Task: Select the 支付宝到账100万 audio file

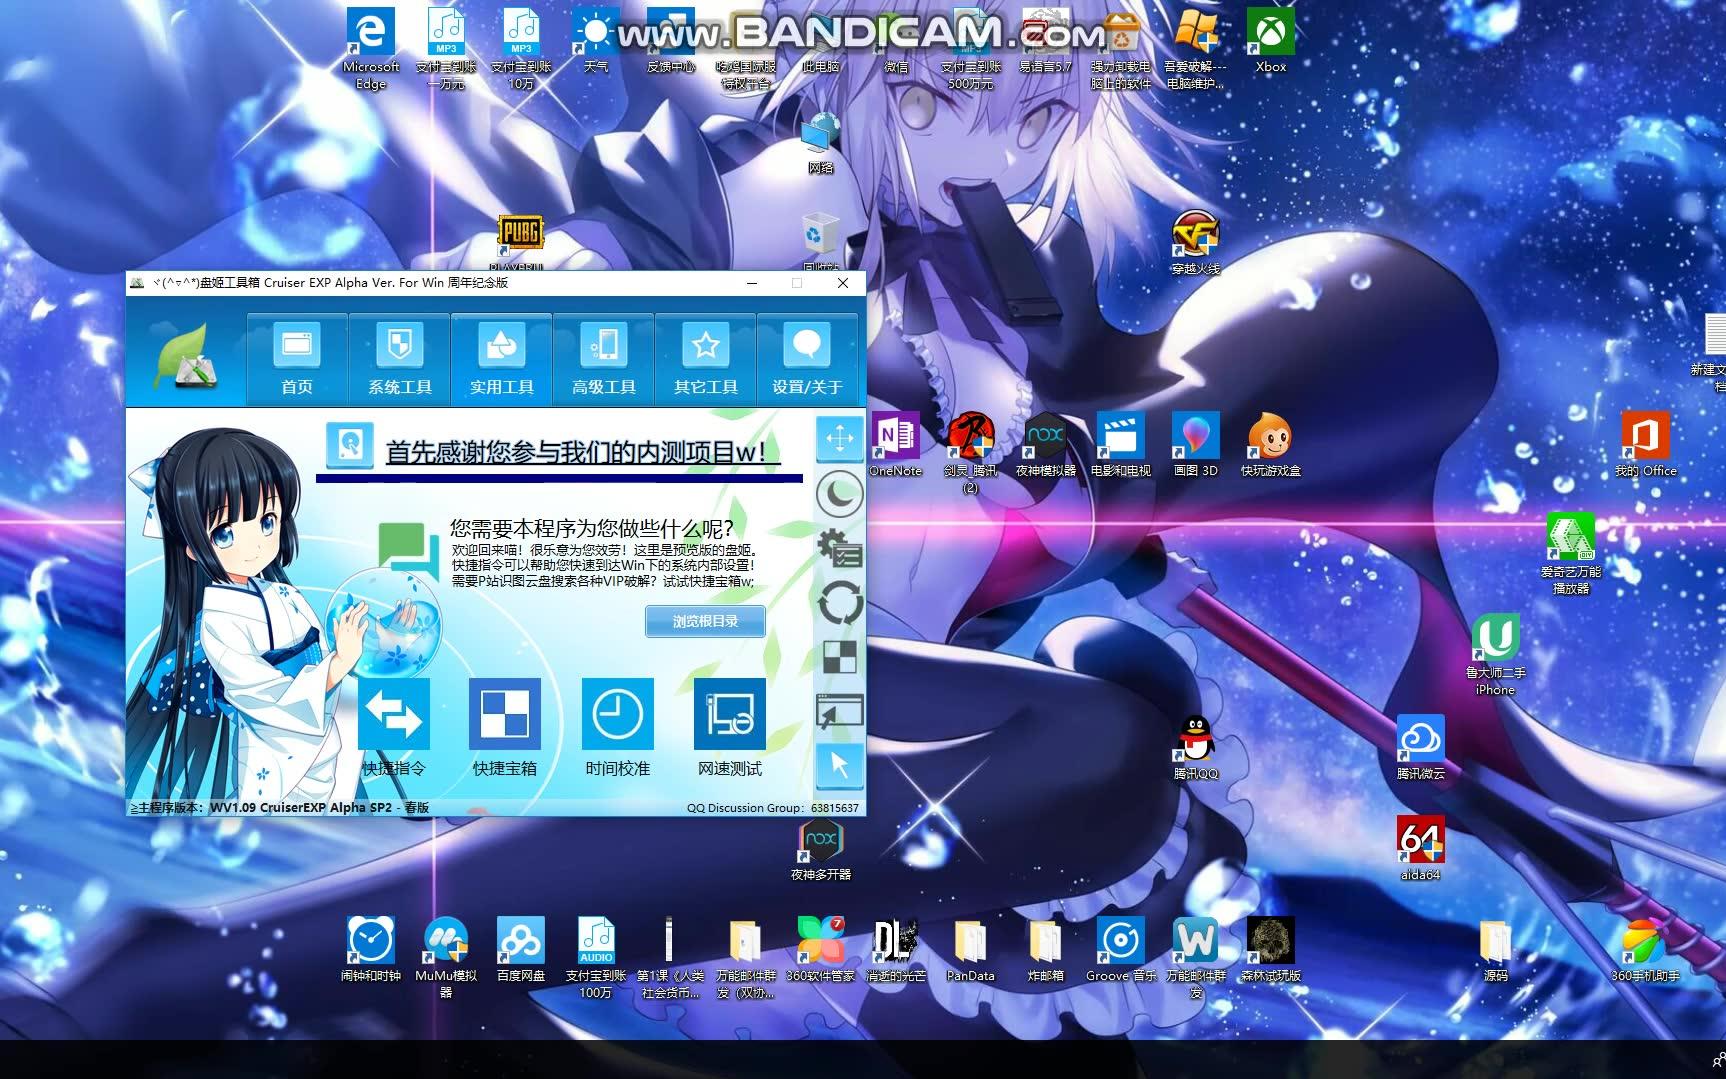Action: (596, 958)
